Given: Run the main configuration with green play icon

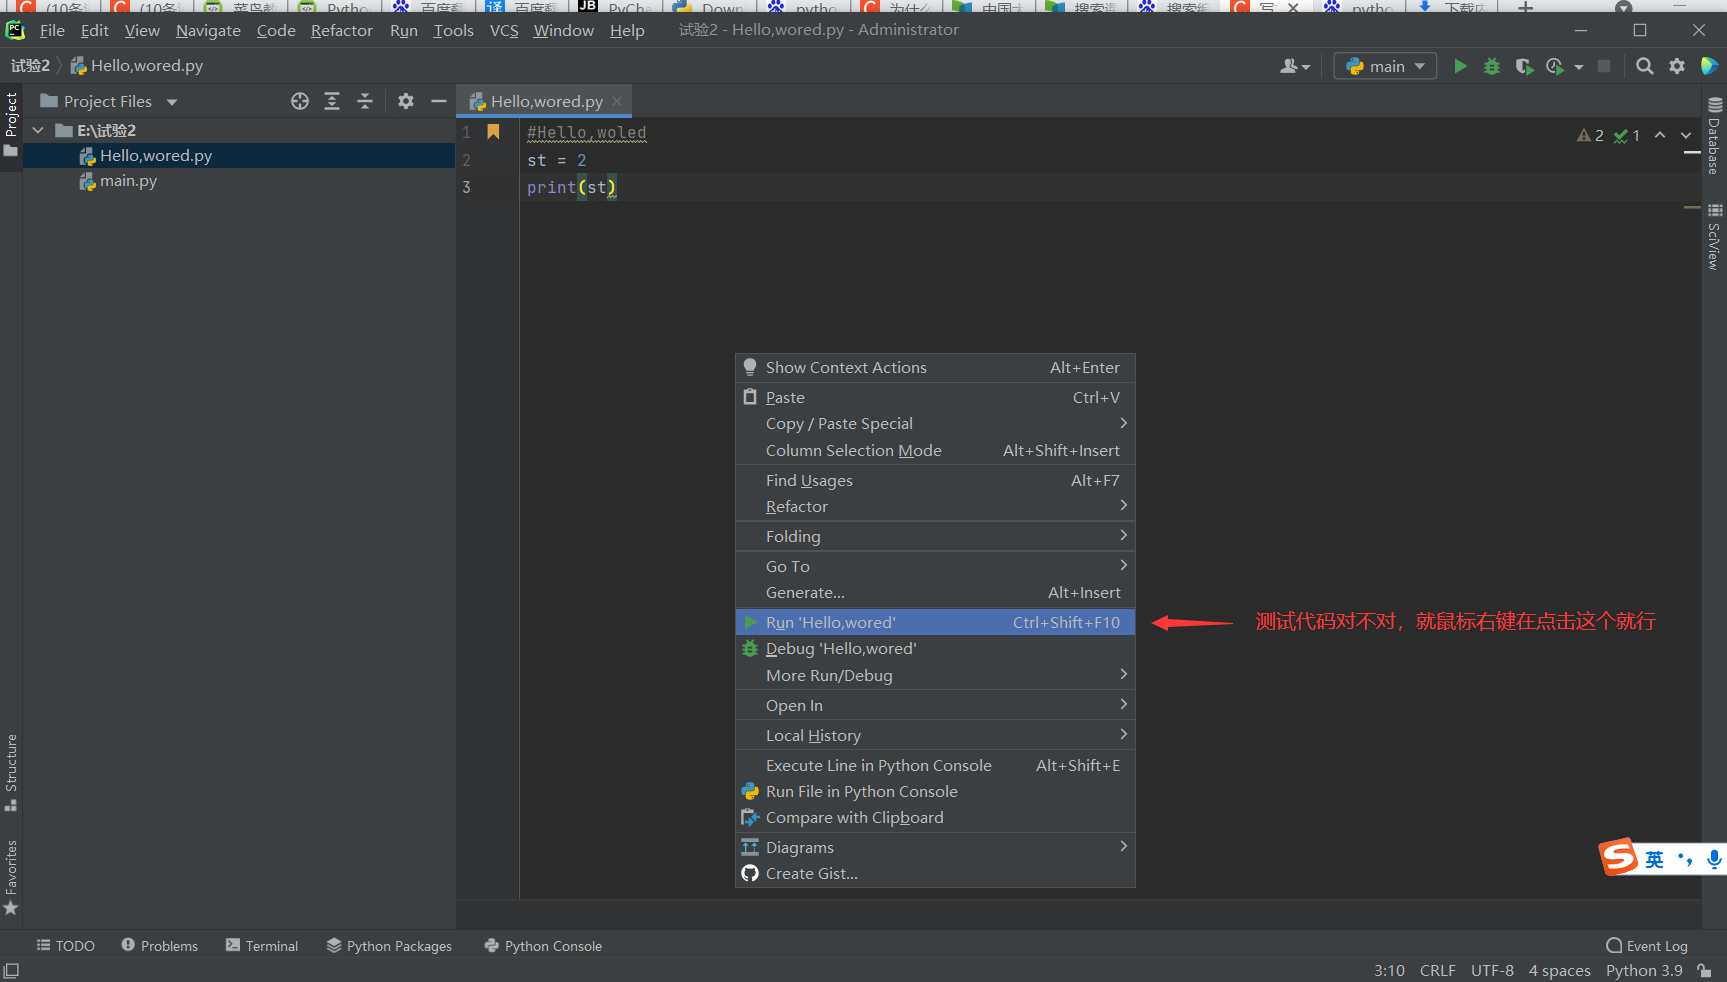Looking at the screenshot, I should (x=1460, y=66).
